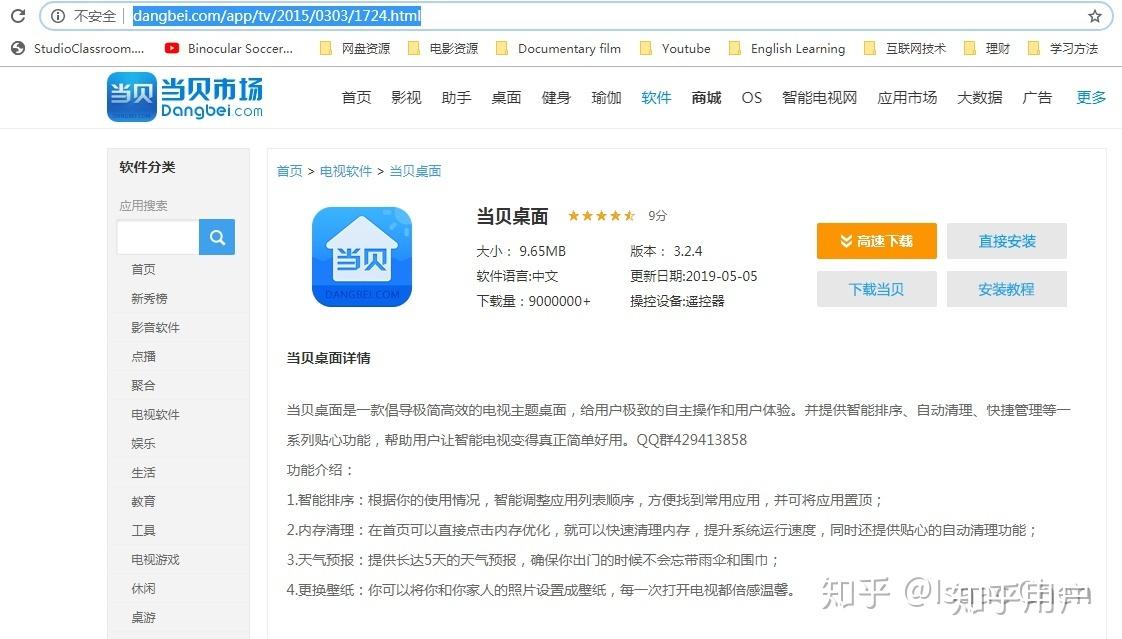Image resolution: width=1122 pixels, height=639 pixels.
Task: Open 商城 in the top navigation
Action: 706,97
